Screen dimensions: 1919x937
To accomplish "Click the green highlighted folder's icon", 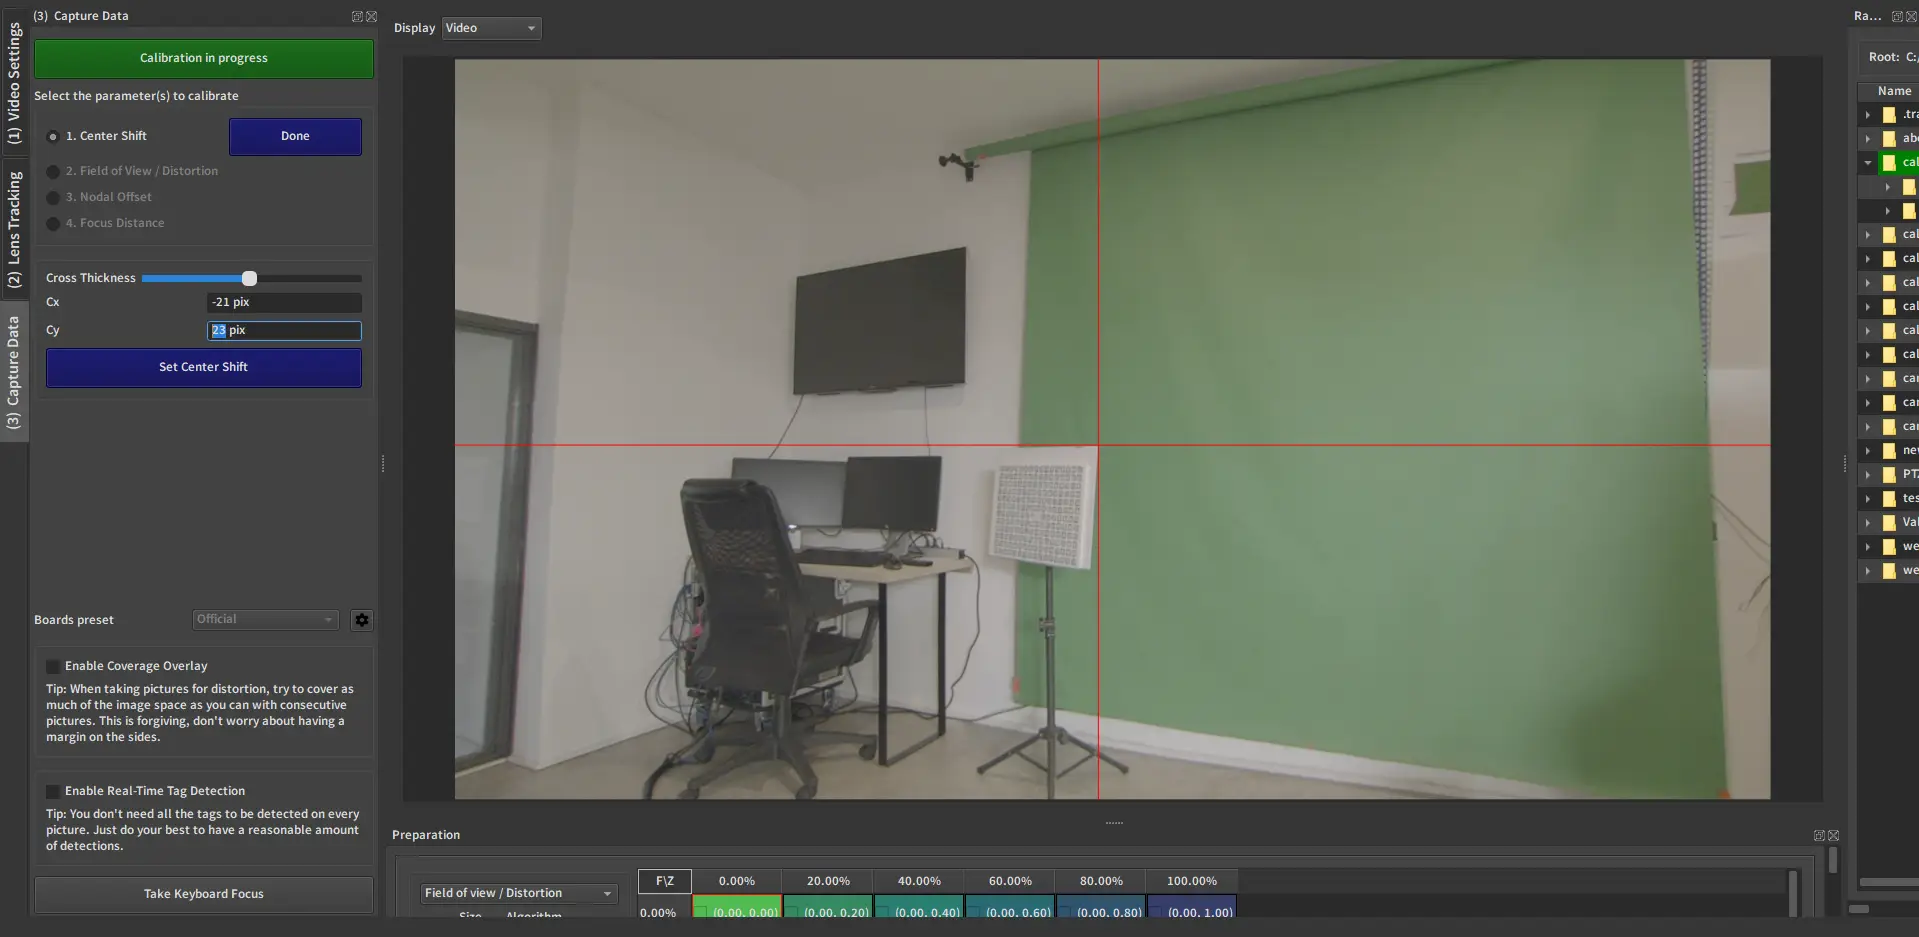I will [1889, 163].
